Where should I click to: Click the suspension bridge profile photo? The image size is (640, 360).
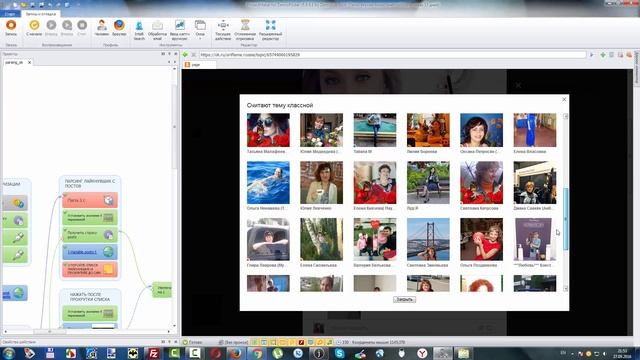click(428, 239)
